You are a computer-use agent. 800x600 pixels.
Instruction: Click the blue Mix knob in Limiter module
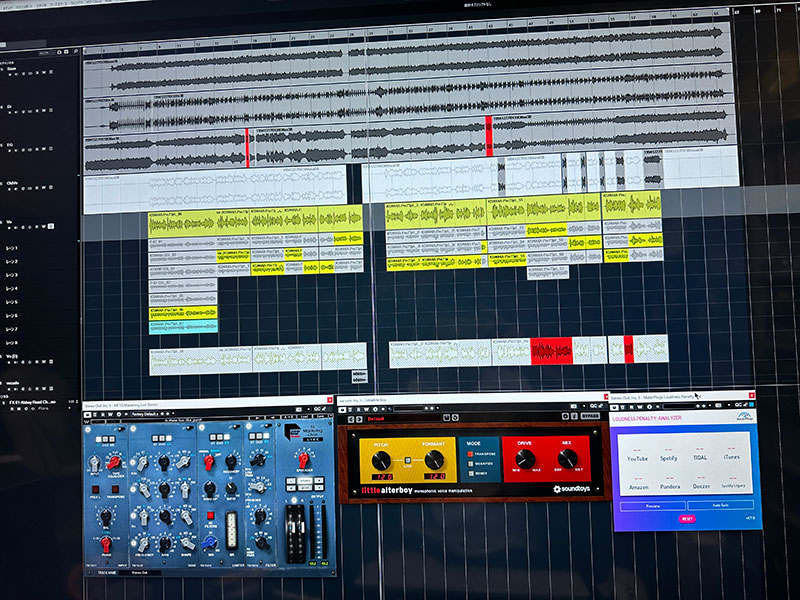(208, 541)
